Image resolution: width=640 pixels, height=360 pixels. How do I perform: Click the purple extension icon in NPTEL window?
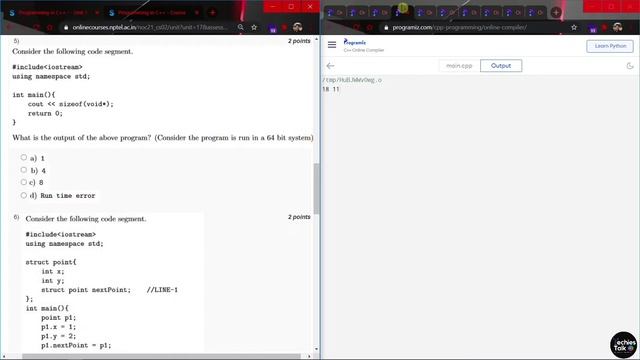coord(273,28)
